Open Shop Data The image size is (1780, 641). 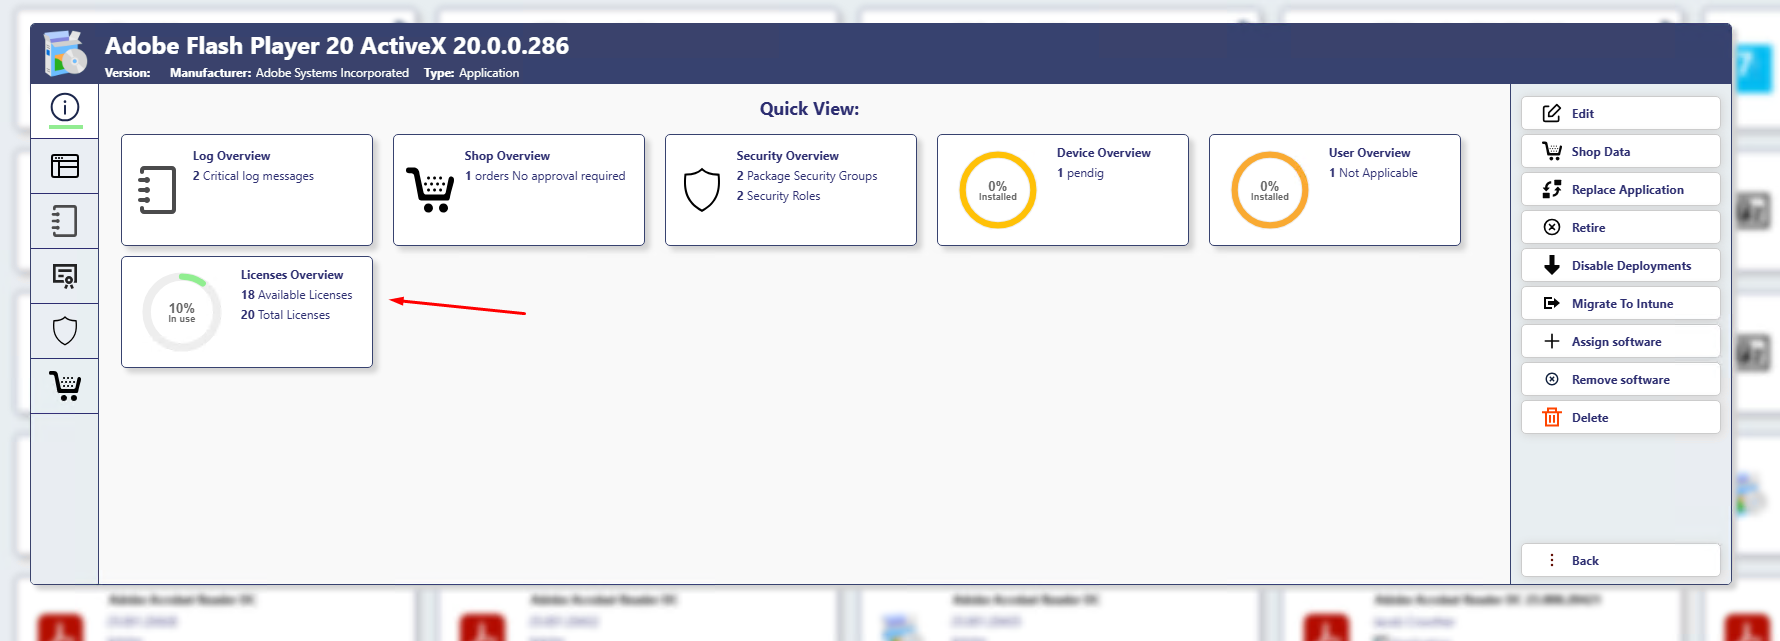[x=1620, y=152]
